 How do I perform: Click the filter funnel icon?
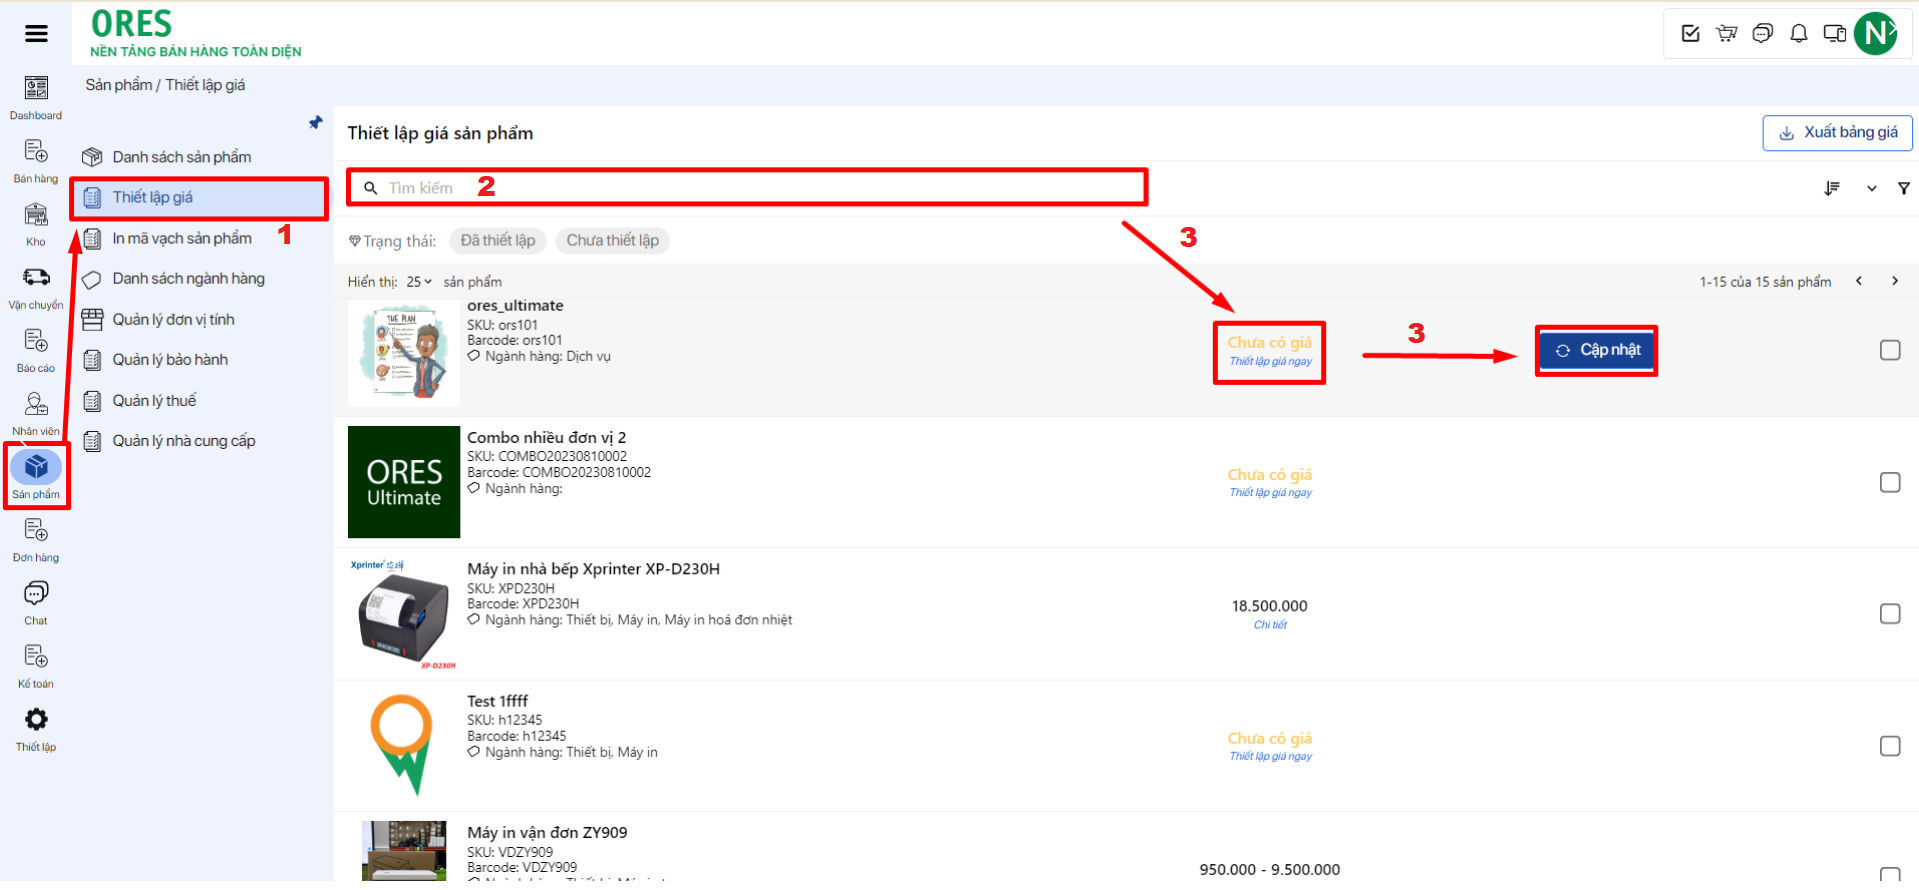[1903, 188]
